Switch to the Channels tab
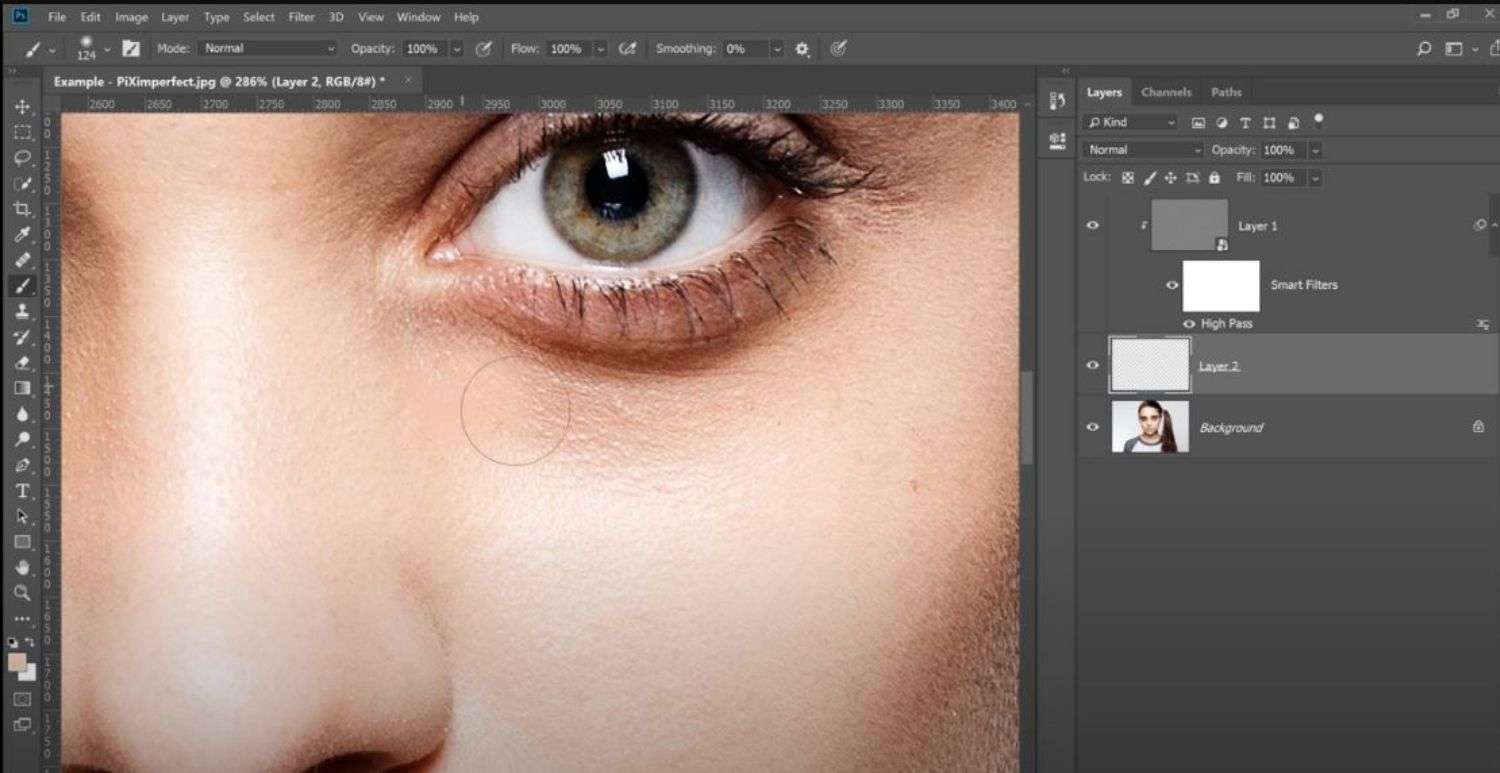The width and height of the screenshot is (1500, 773). click(x=1165, y=91)
